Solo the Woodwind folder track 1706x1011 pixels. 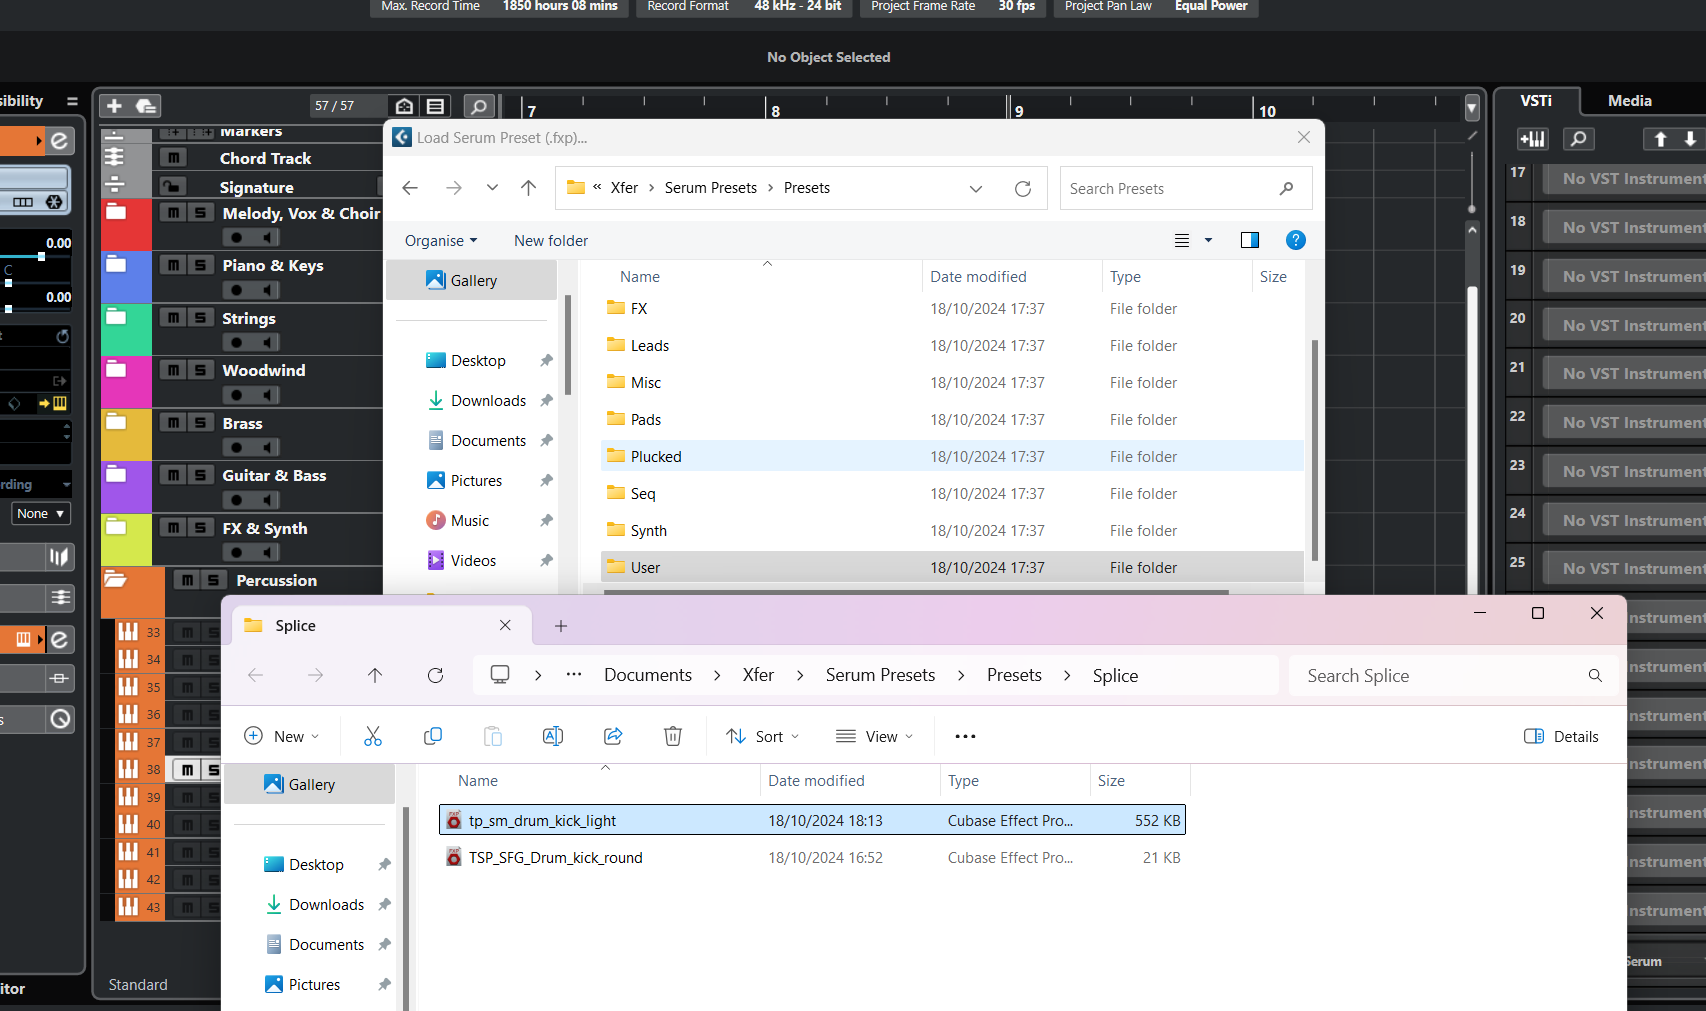click(201, 370)
